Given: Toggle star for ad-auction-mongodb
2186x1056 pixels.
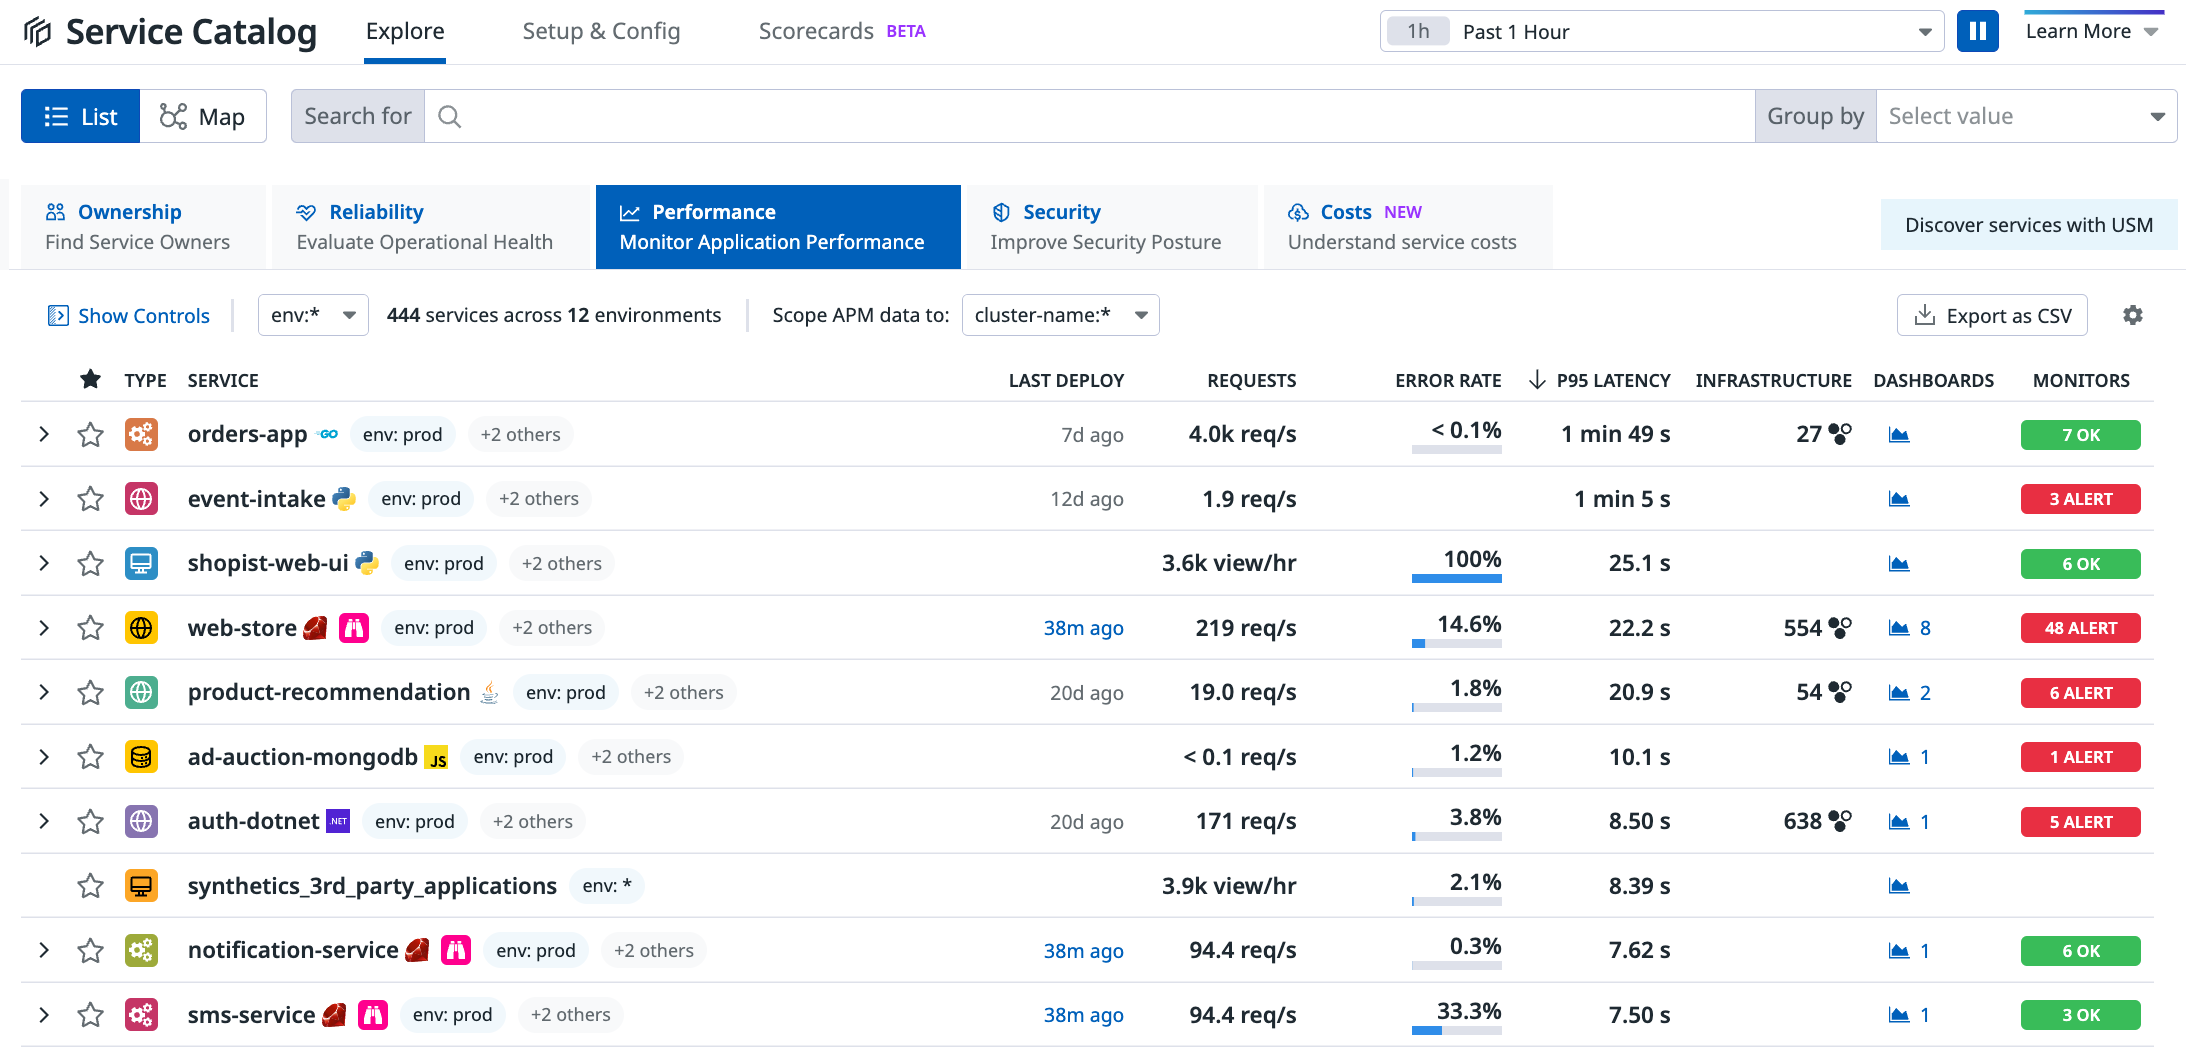Looking at the screenshot, I should tap(91, 757).
